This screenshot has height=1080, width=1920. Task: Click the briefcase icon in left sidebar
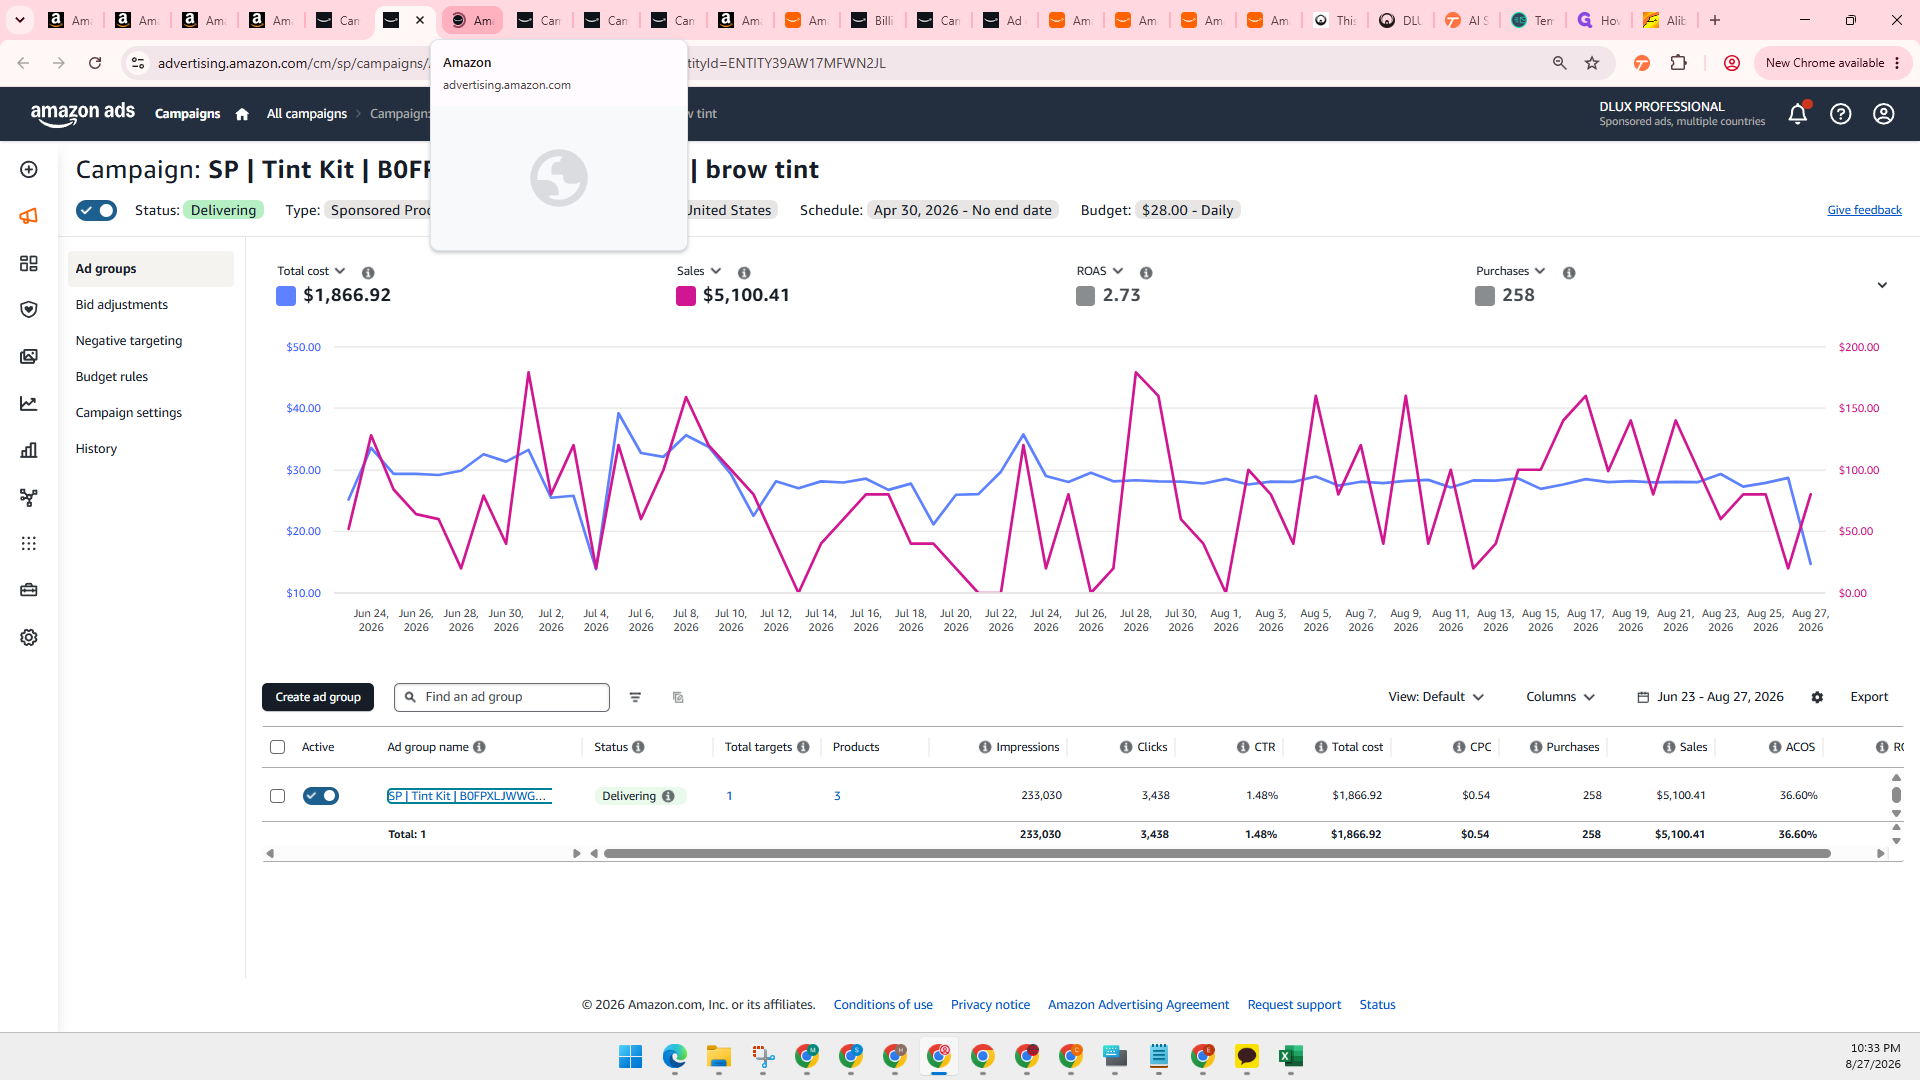pos(29,591)
